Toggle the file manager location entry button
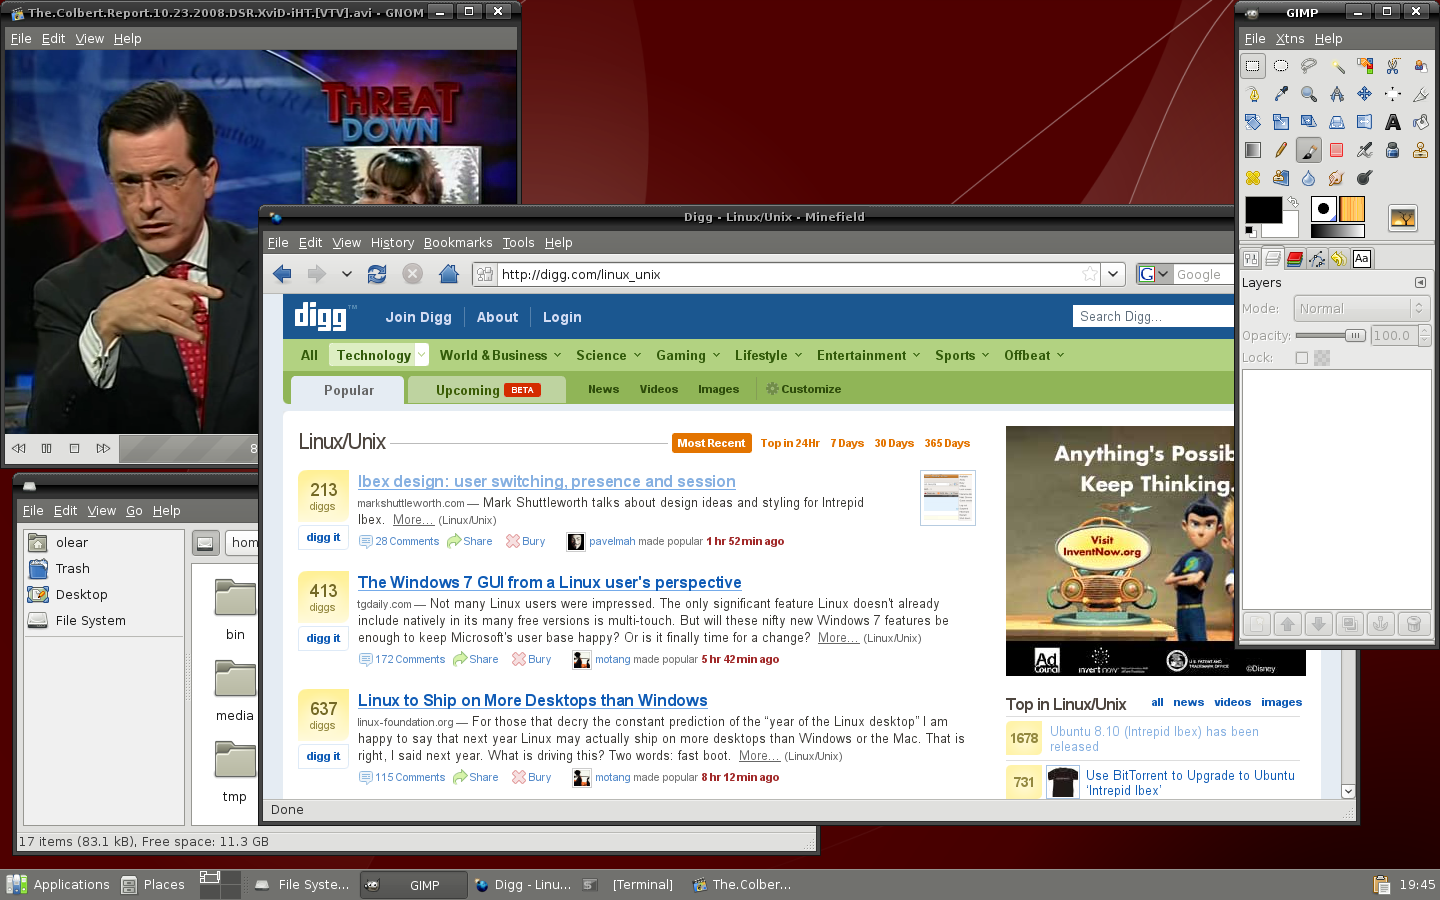Image resolution: width=1440 pixels, height=900 pixels. (x=205, y=543)
